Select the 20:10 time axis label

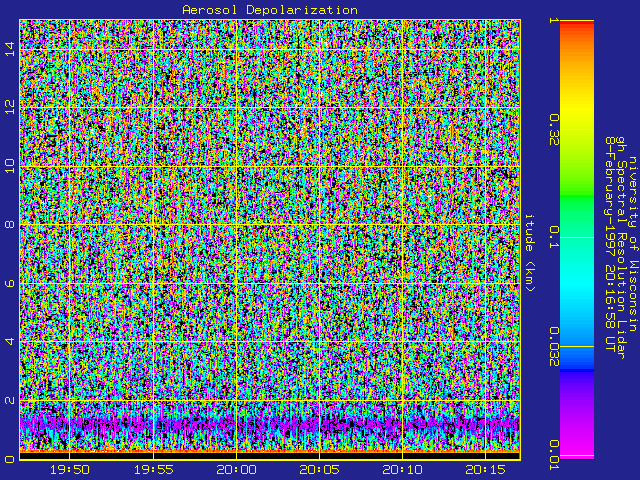point(402,470)
